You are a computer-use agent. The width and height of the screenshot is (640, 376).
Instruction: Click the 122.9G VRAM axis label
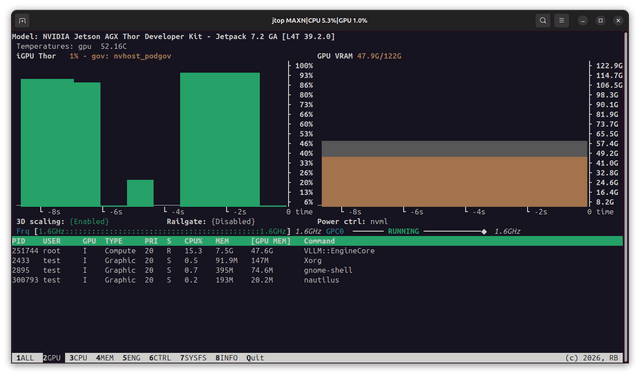click(x=609, y=66)
